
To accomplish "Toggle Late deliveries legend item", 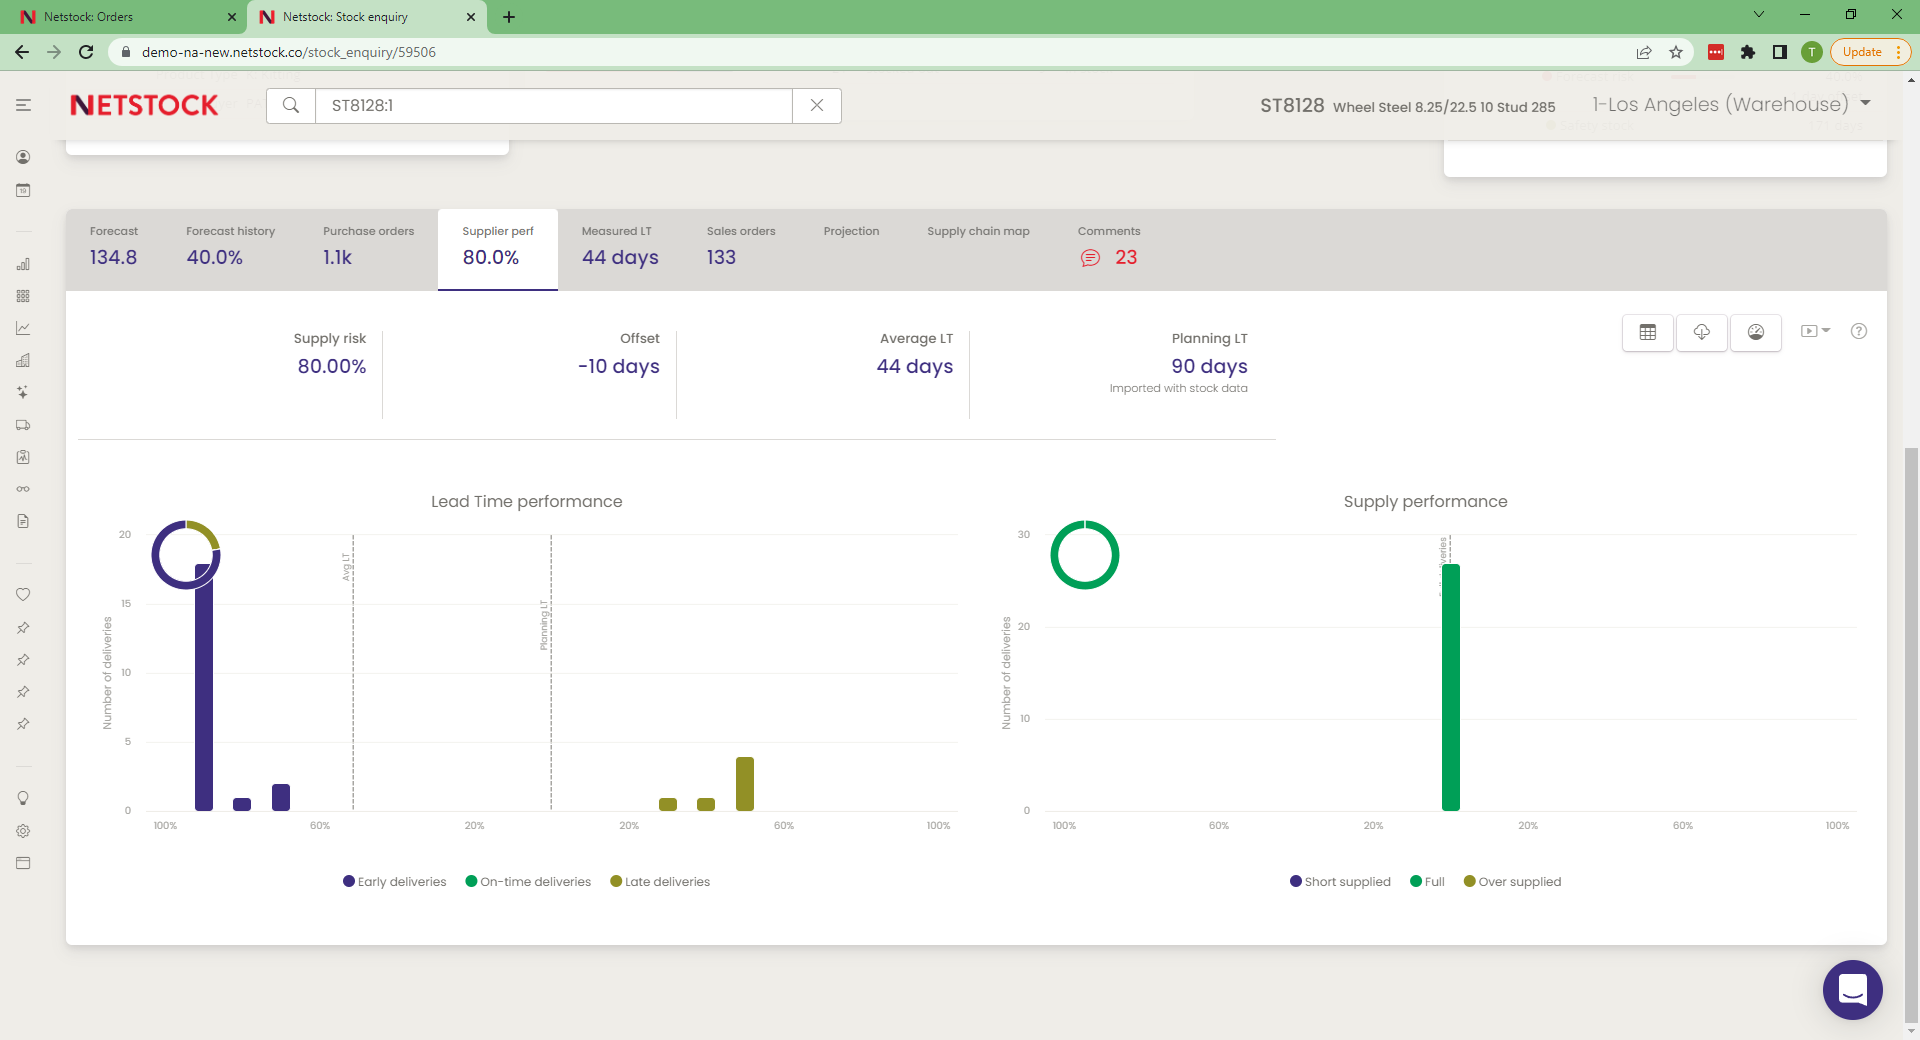I will point(660,882).
